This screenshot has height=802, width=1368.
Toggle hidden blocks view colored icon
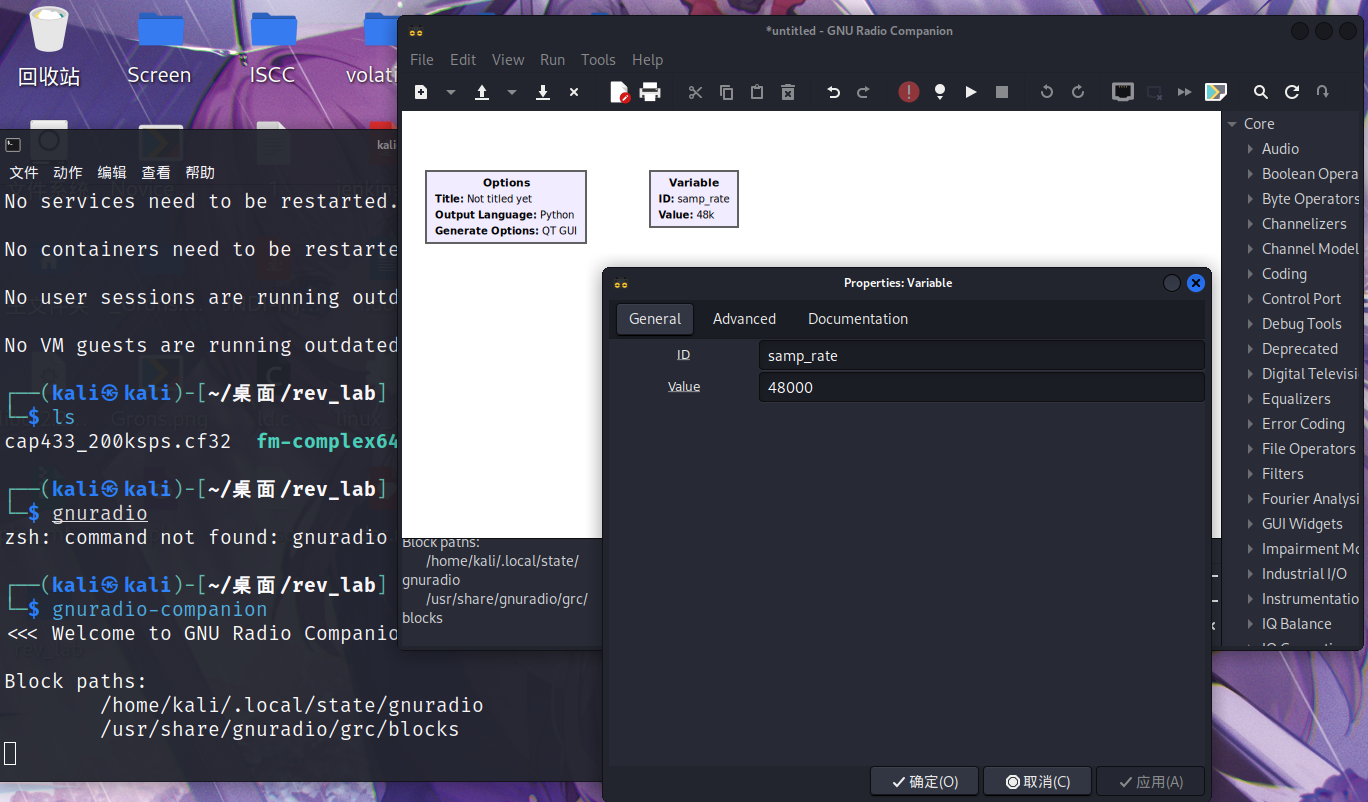point(1216,92)
